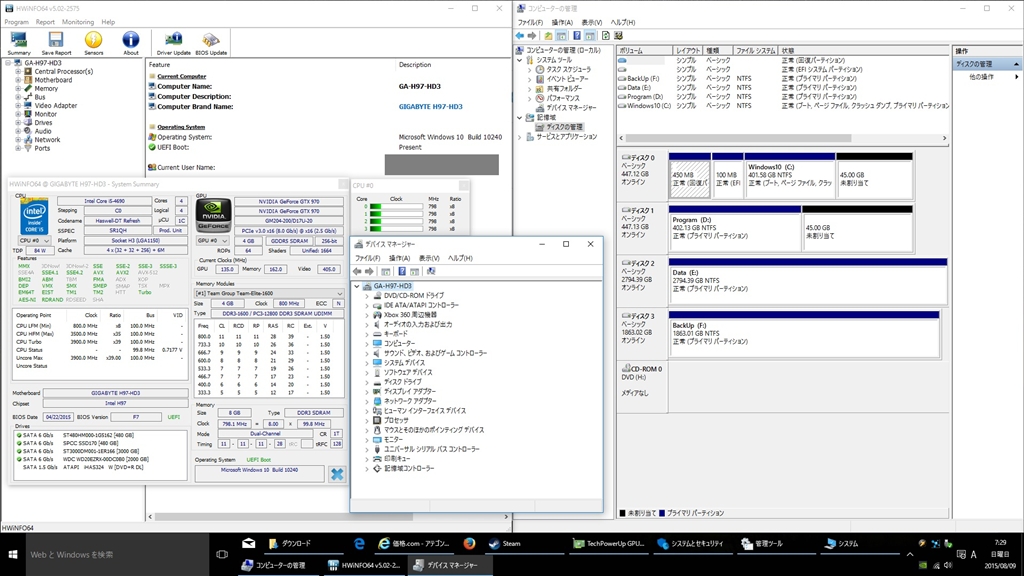Open the 操作(A) menu in Device Manager
Image resolution: width=1024 pixels, height=576 pixels.
click(x=400, y=258)
